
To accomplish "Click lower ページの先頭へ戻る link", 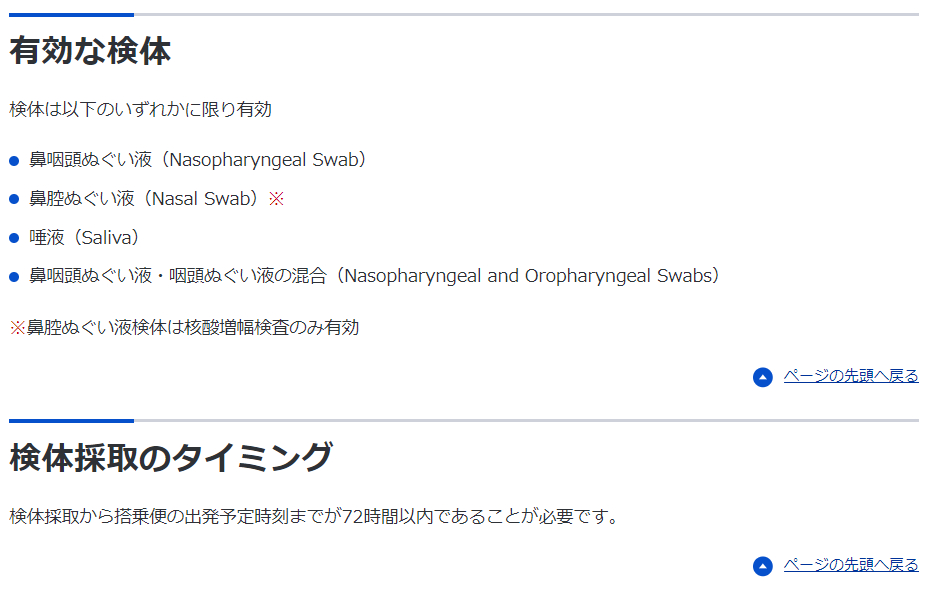I will click(851, 565).
